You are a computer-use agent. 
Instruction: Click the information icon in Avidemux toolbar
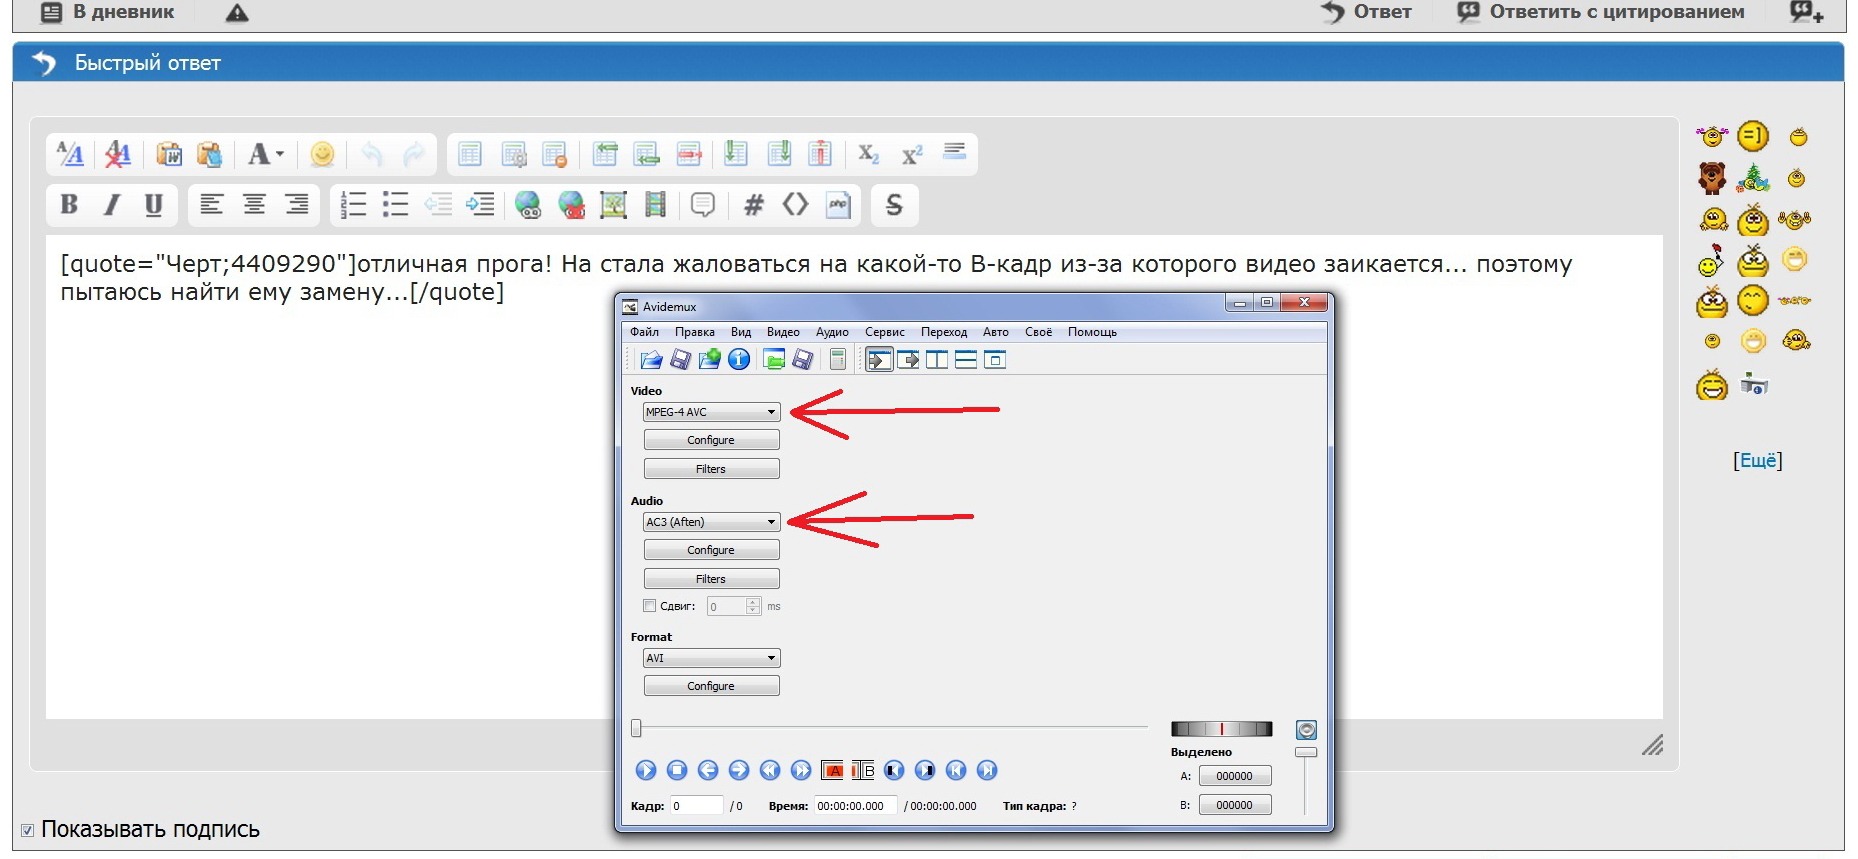click(x=739, y=359)
